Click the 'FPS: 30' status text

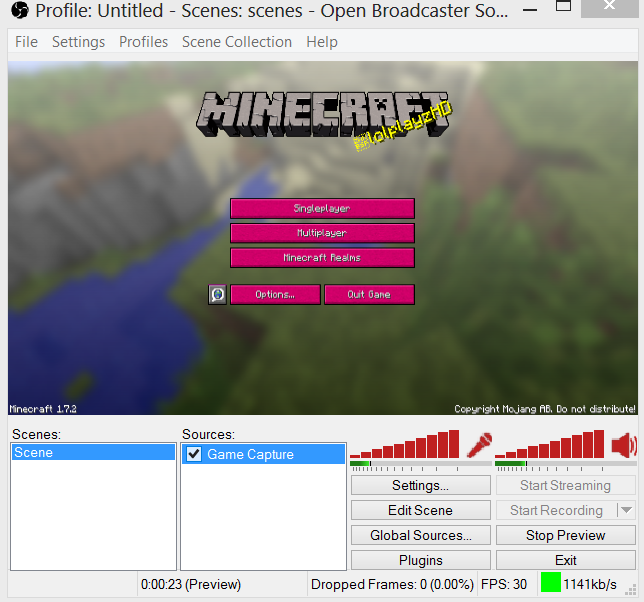point(504,584)
